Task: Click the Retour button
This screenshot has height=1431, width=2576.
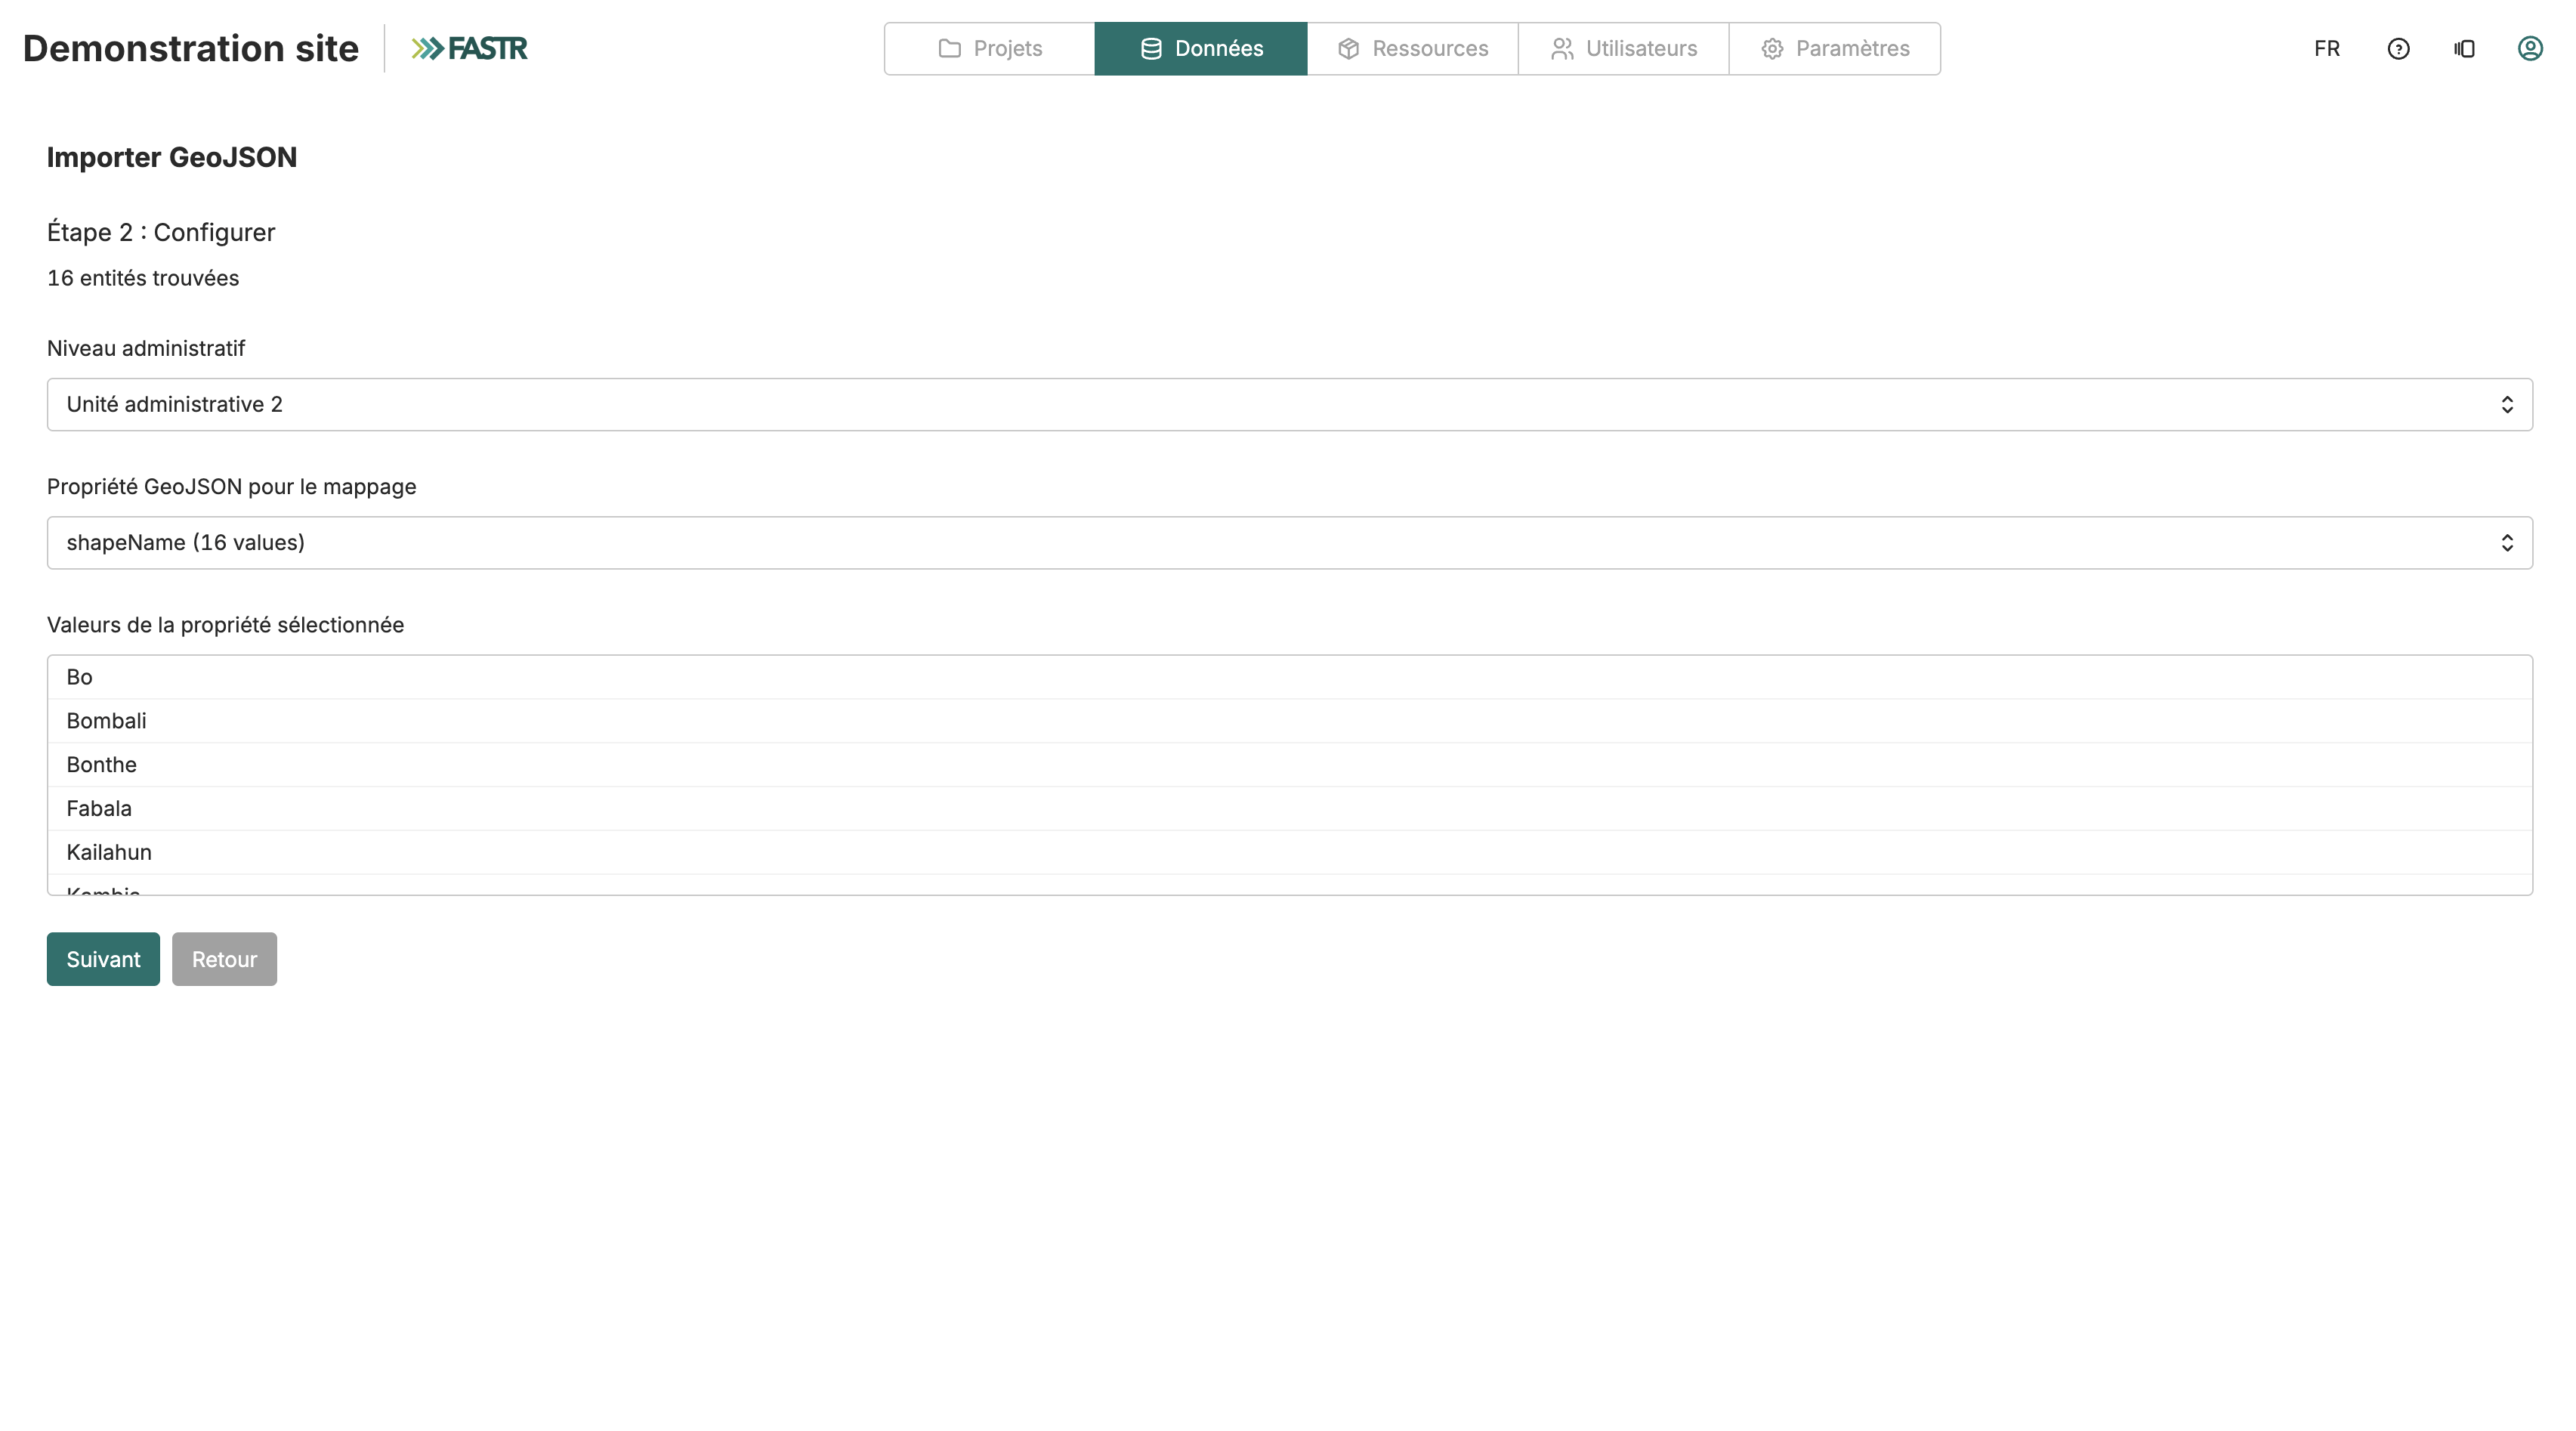Action: [x=224, y=959]
